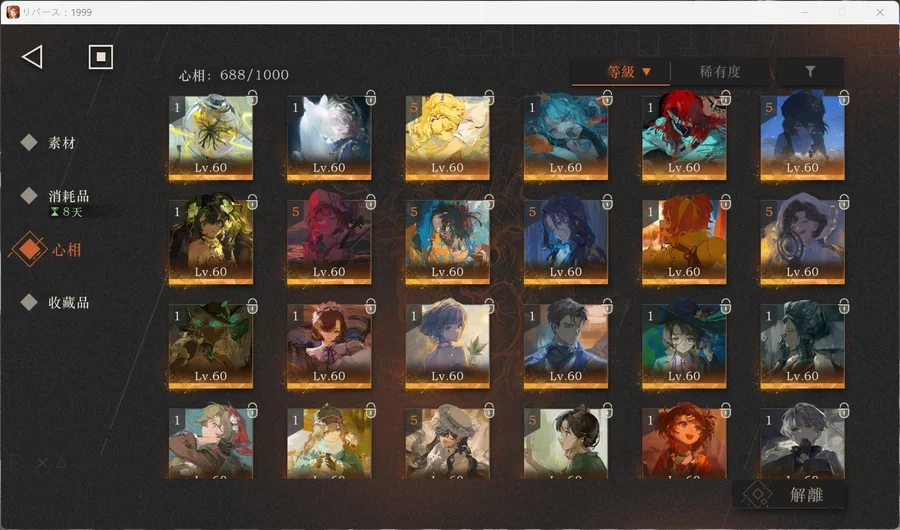This screenshot has width=900, height=530.
Task: Open the man in blue suit psychube
Action: pyautogui.click(x=565, y=345)
